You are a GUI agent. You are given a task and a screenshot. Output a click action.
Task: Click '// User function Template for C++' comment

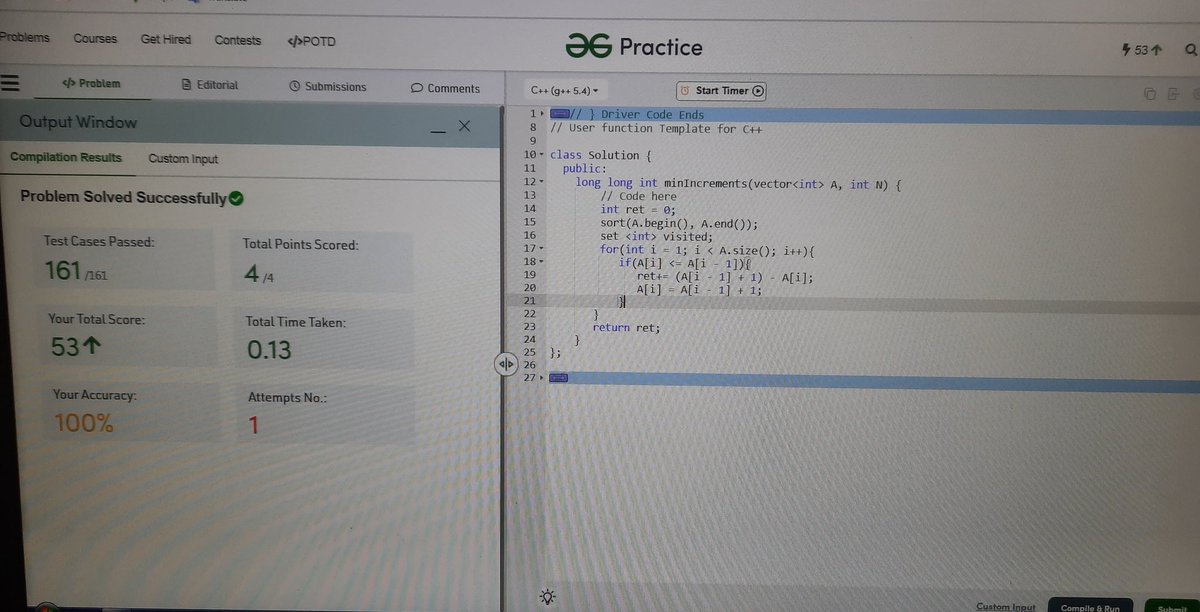tap(657, 128)
